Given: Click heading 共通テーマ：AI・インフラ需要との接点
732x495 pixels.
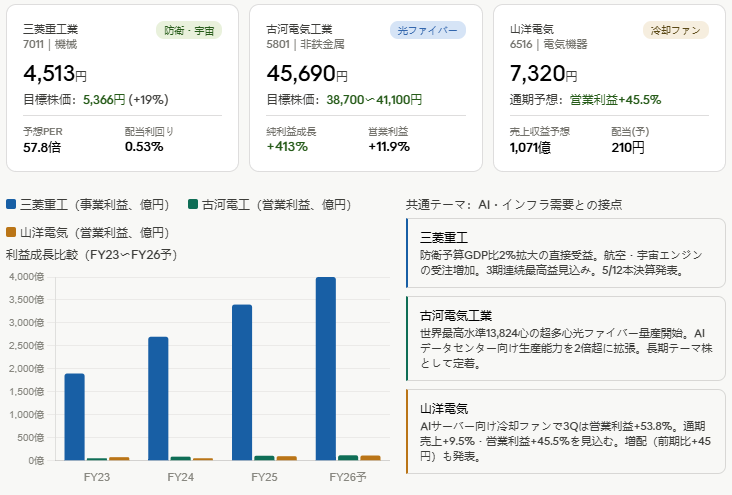Looking at the screenshot, I should click(514, 205).
